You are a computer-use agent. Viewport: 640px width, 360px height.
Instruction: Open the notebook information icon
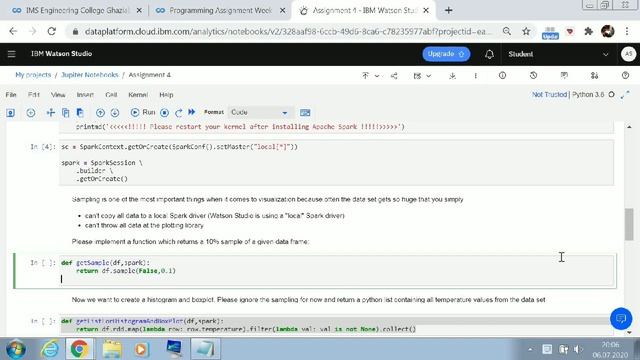pos(502,76)
